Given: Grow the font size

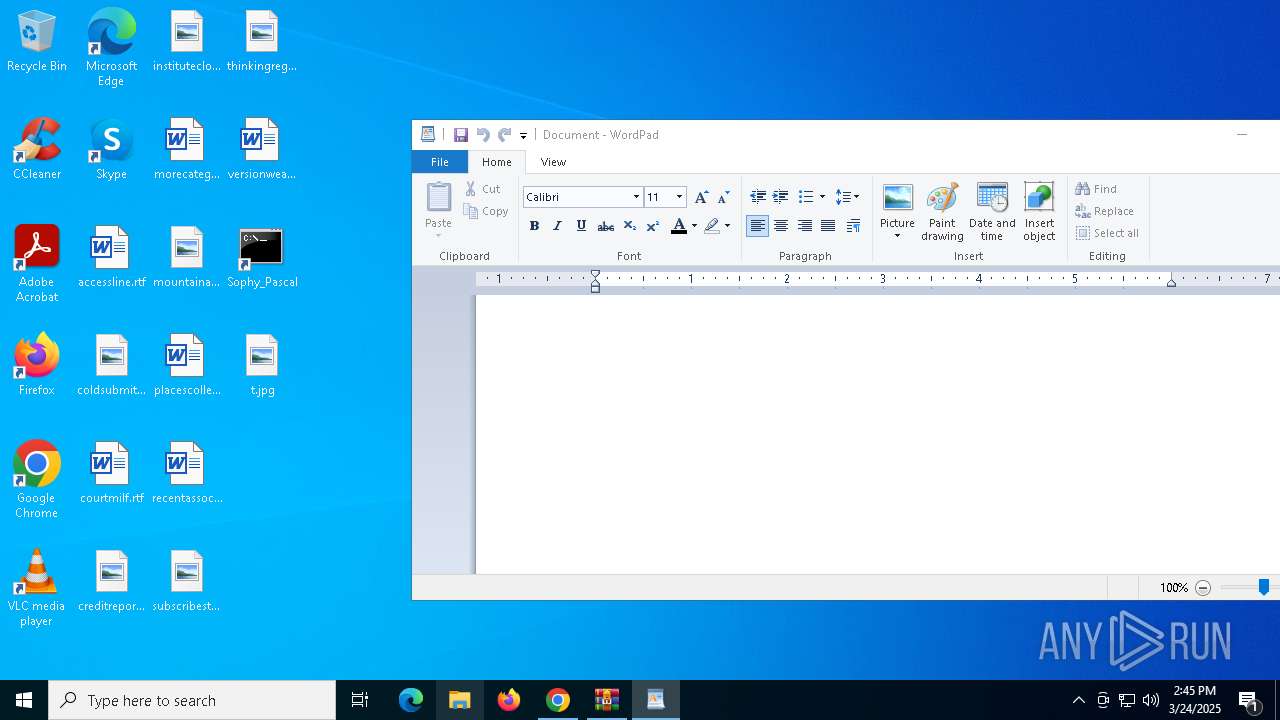Looking at the screenshot, I should 701,197.
